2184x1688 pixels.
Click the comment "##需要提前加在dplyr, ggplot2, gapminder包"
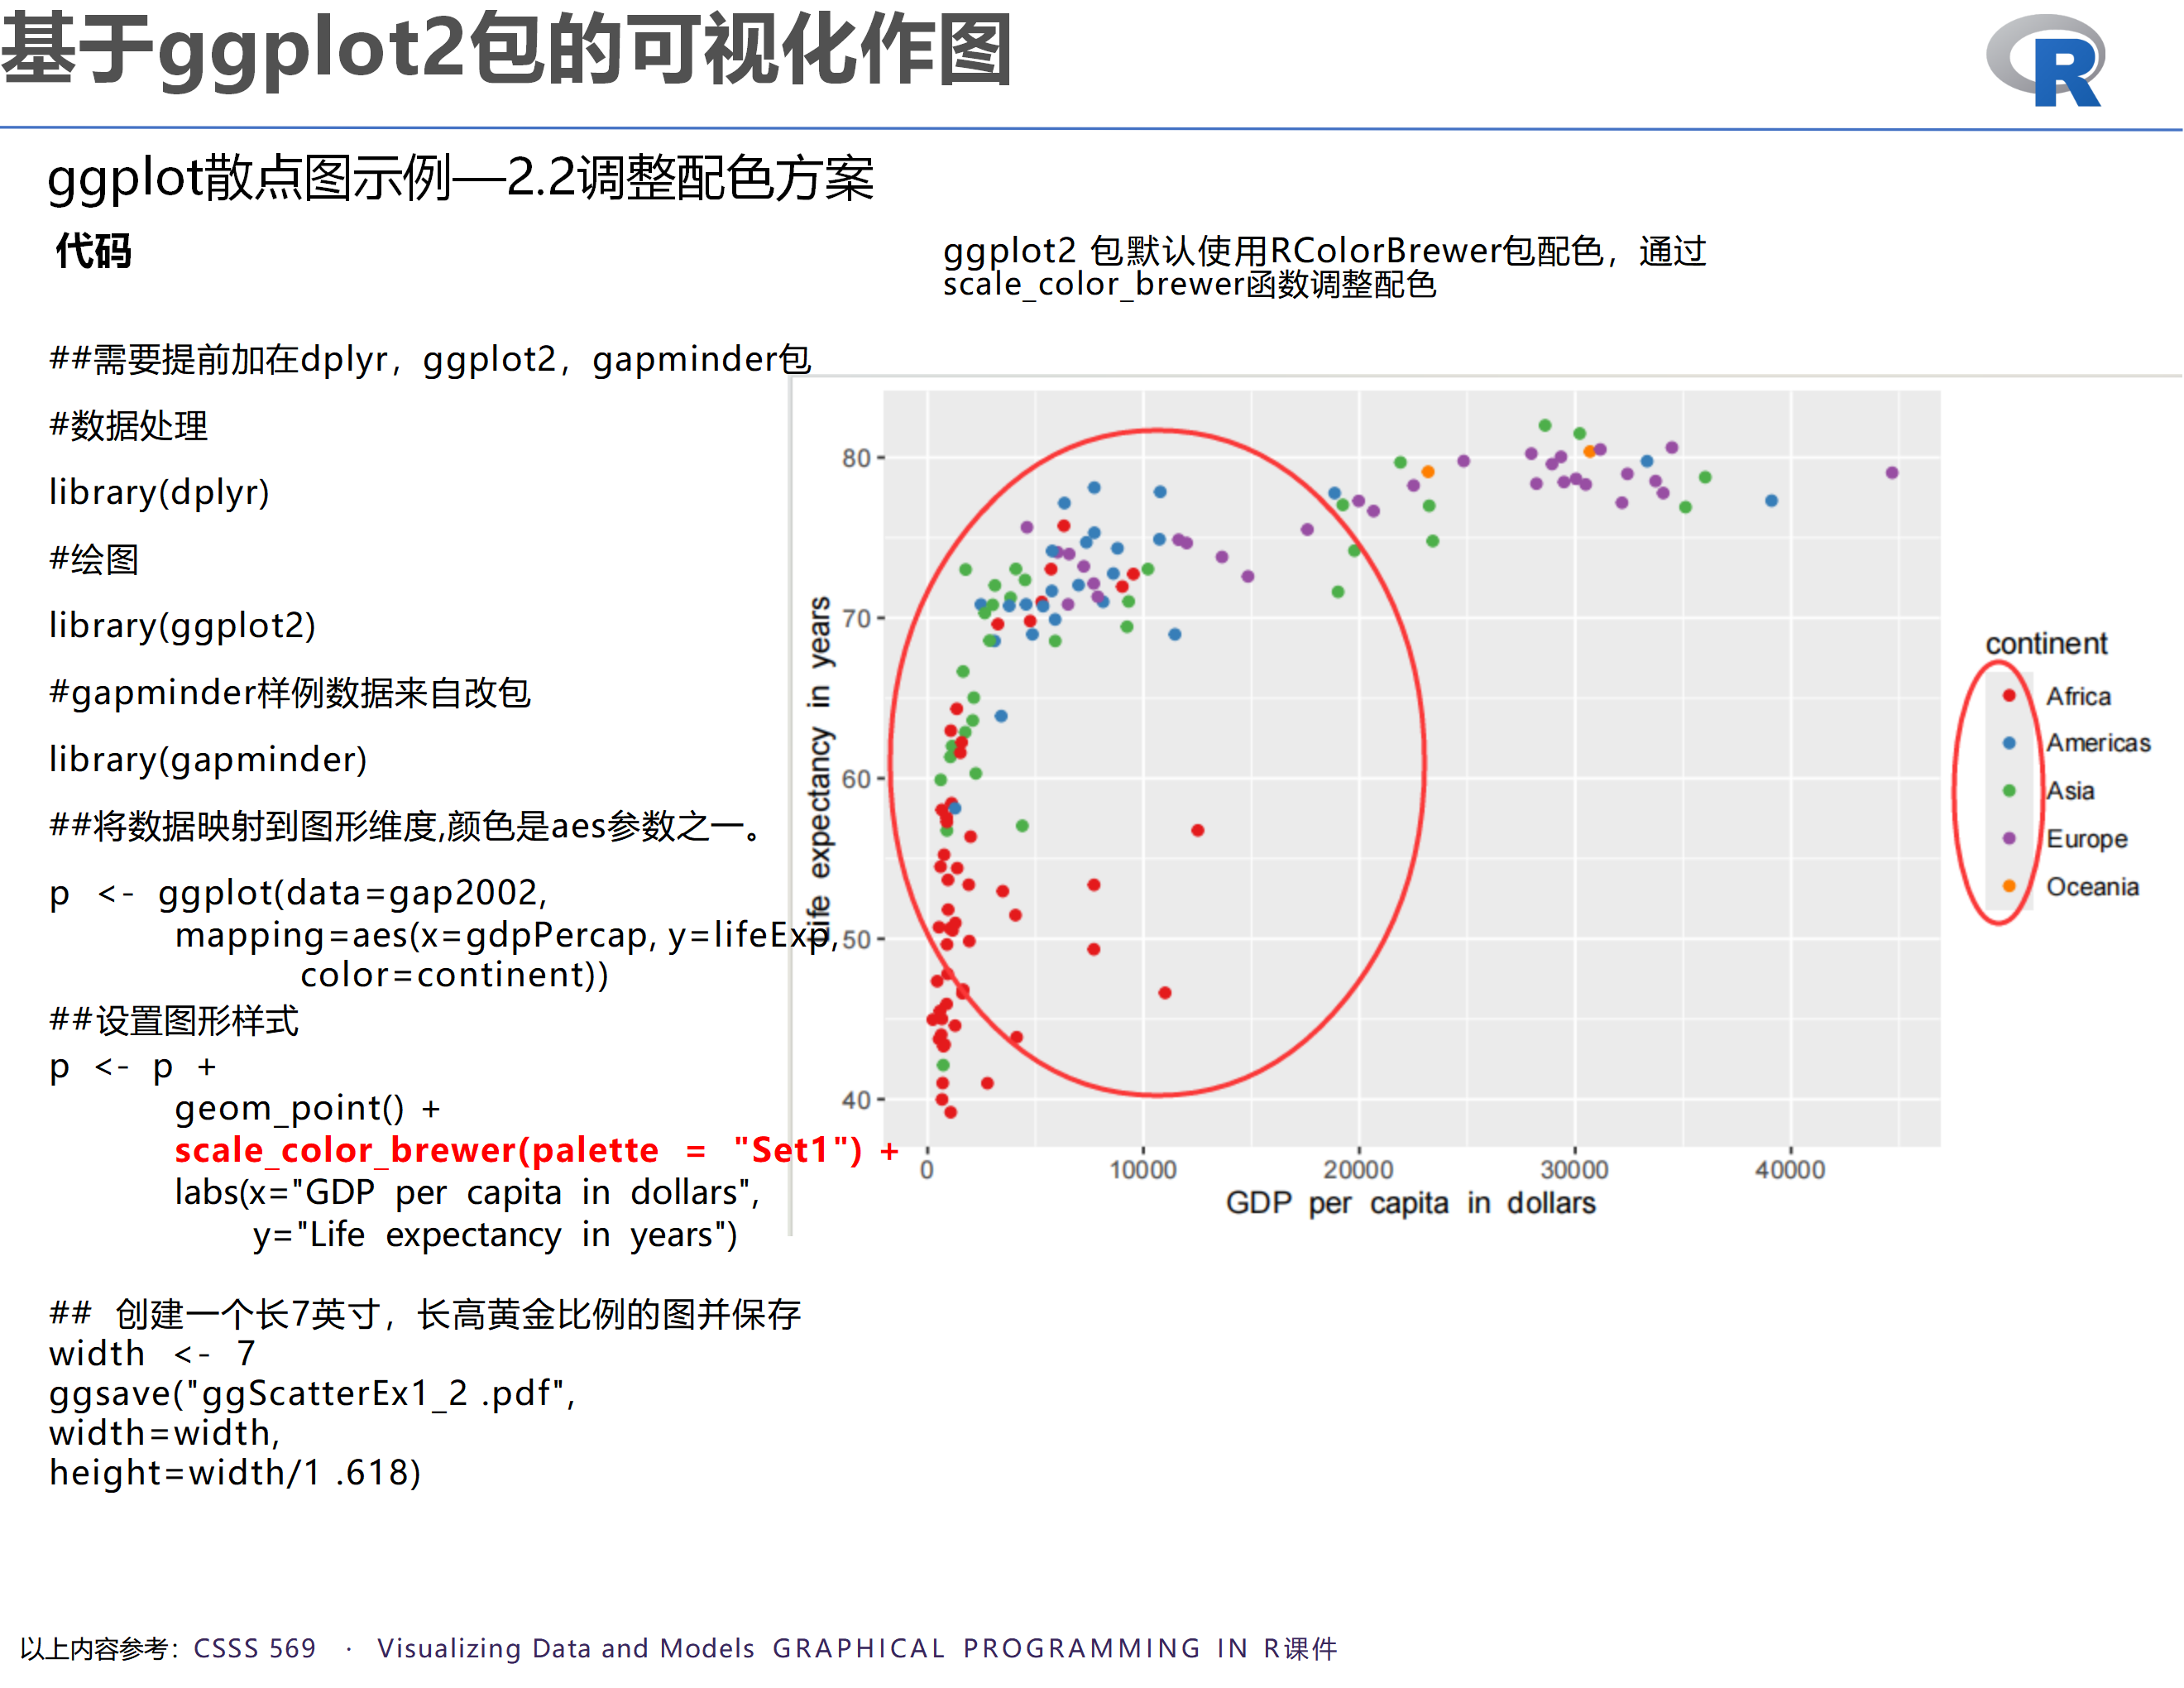(431, 359)
